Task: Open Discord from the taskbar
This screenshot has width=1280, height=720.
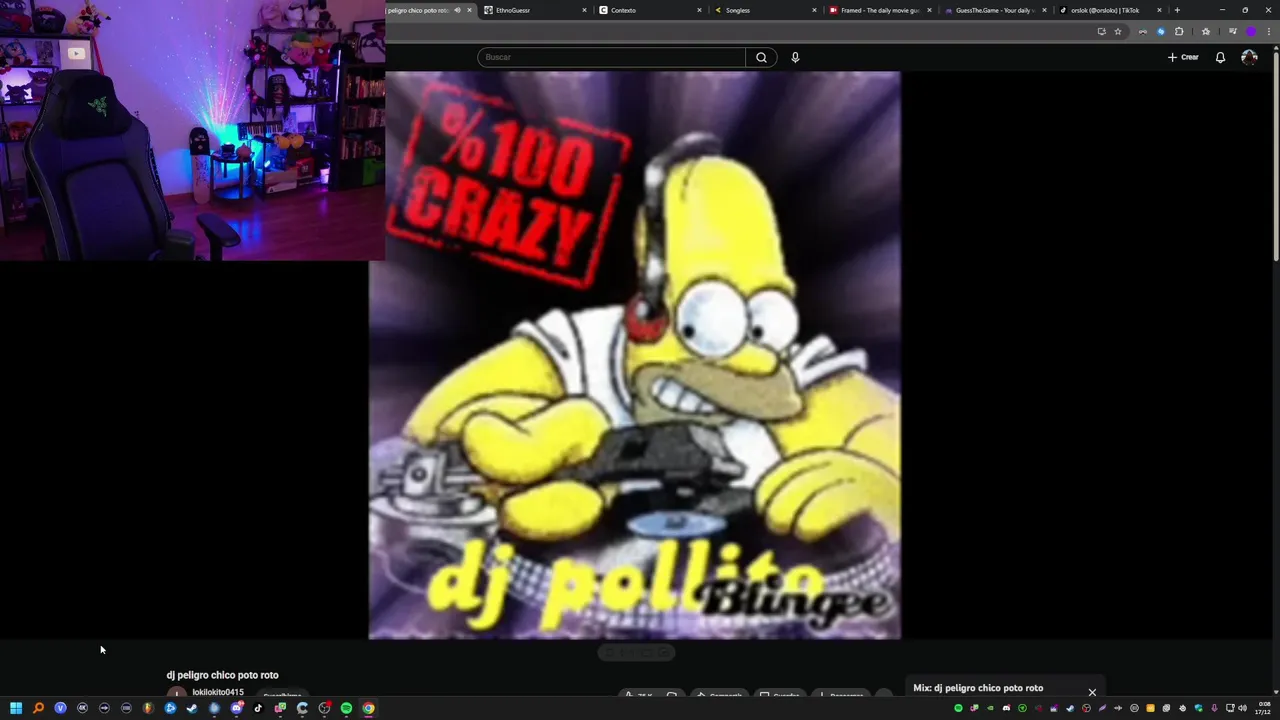Action: 236,708
